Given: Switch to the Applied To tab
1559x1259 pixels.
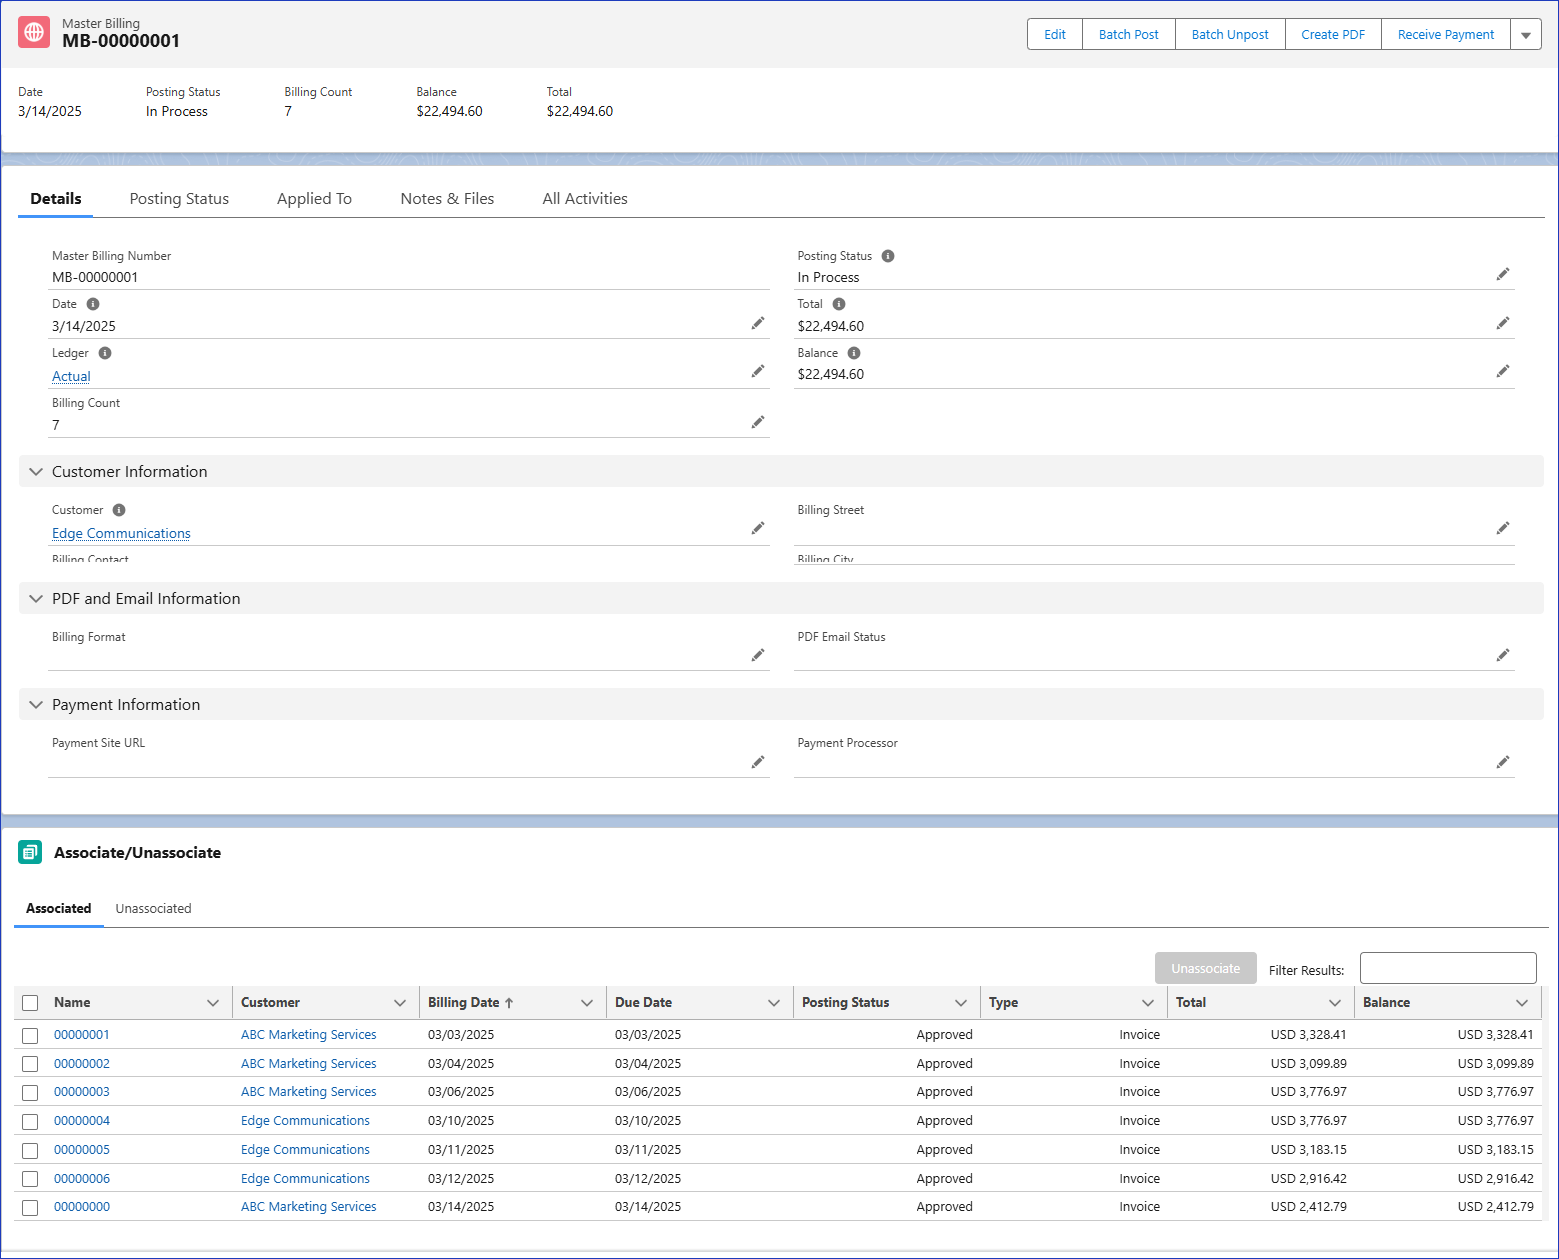Looking at the screenshot, I should pos(314,199).
